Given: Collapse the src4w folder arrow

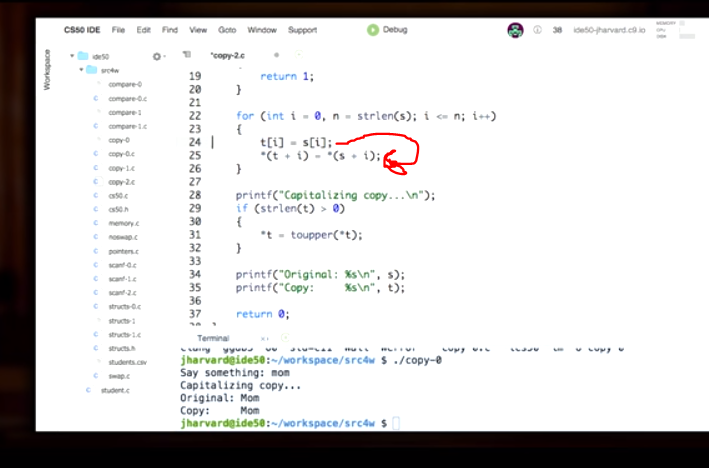Looking at the screenshot, I should coord(81,70).
